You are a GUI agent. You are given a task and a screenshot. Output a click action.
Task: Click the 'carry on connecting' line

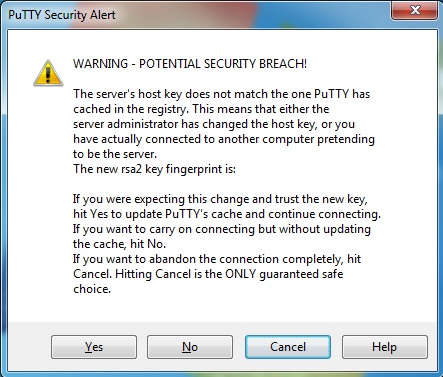222,229
